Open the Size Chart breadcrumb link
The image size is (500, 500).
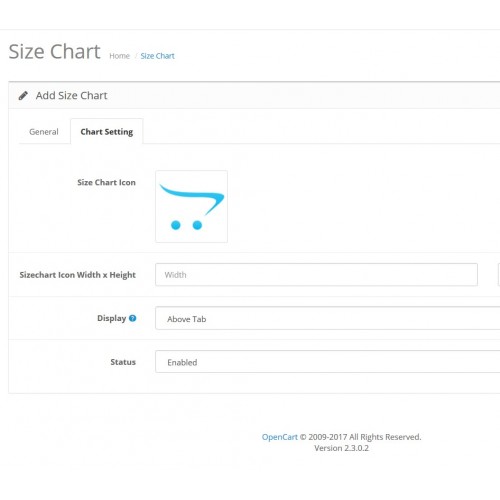157,56
